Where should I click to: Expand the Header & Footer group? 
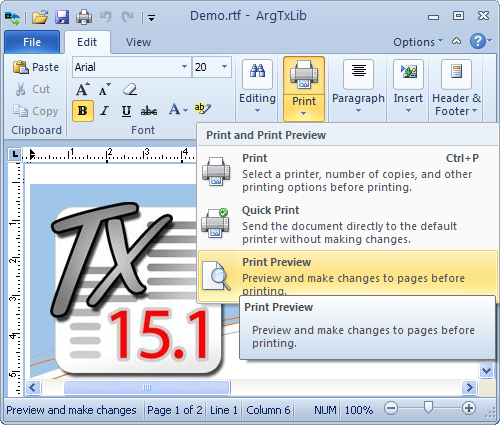click(x=456, y=88)
